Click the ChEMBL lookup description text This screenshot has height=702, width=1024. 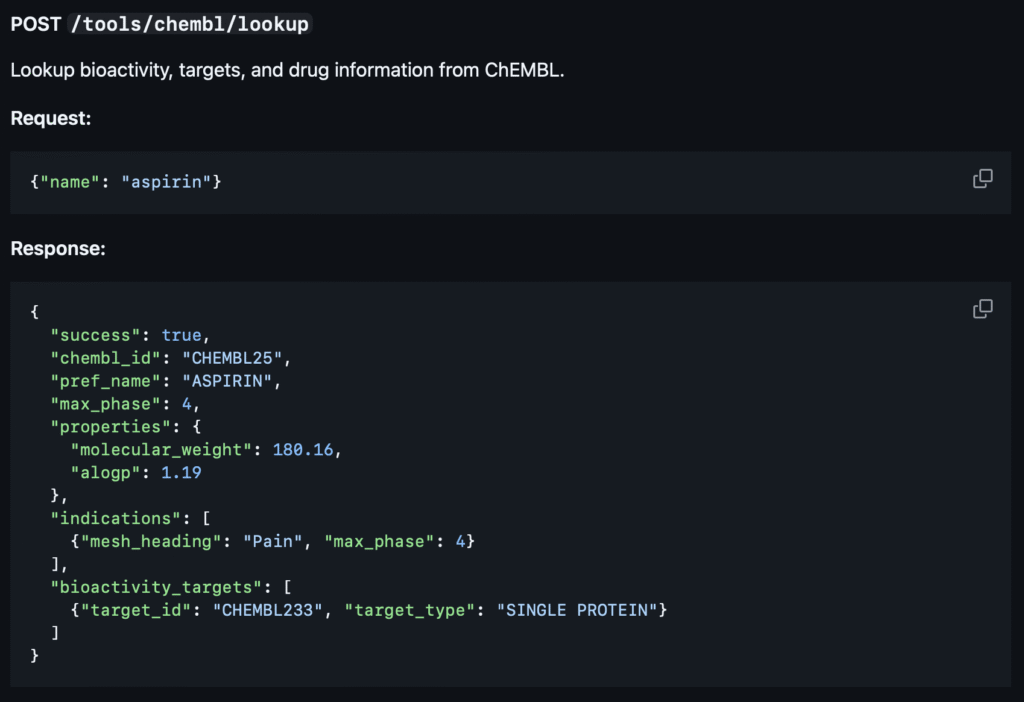click(x=287, y=72)
